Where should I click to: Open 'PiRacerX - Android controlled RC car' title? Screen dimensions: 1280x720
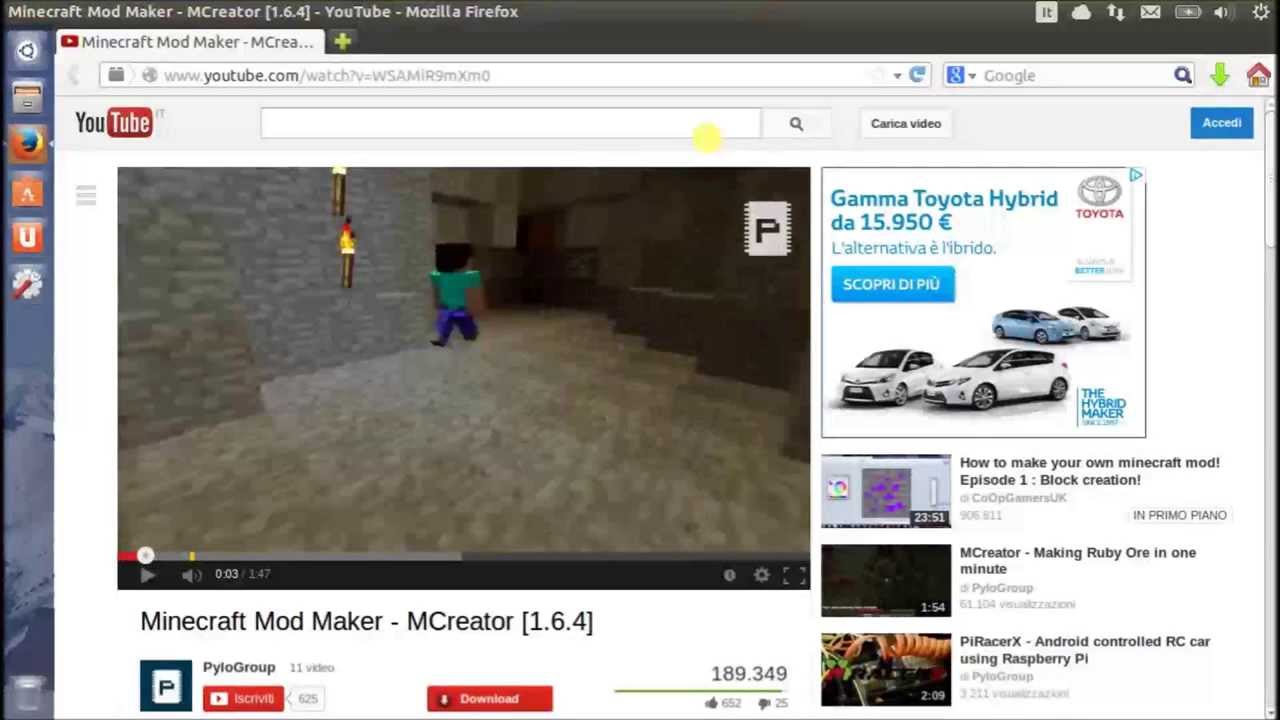click(1084, 650)
